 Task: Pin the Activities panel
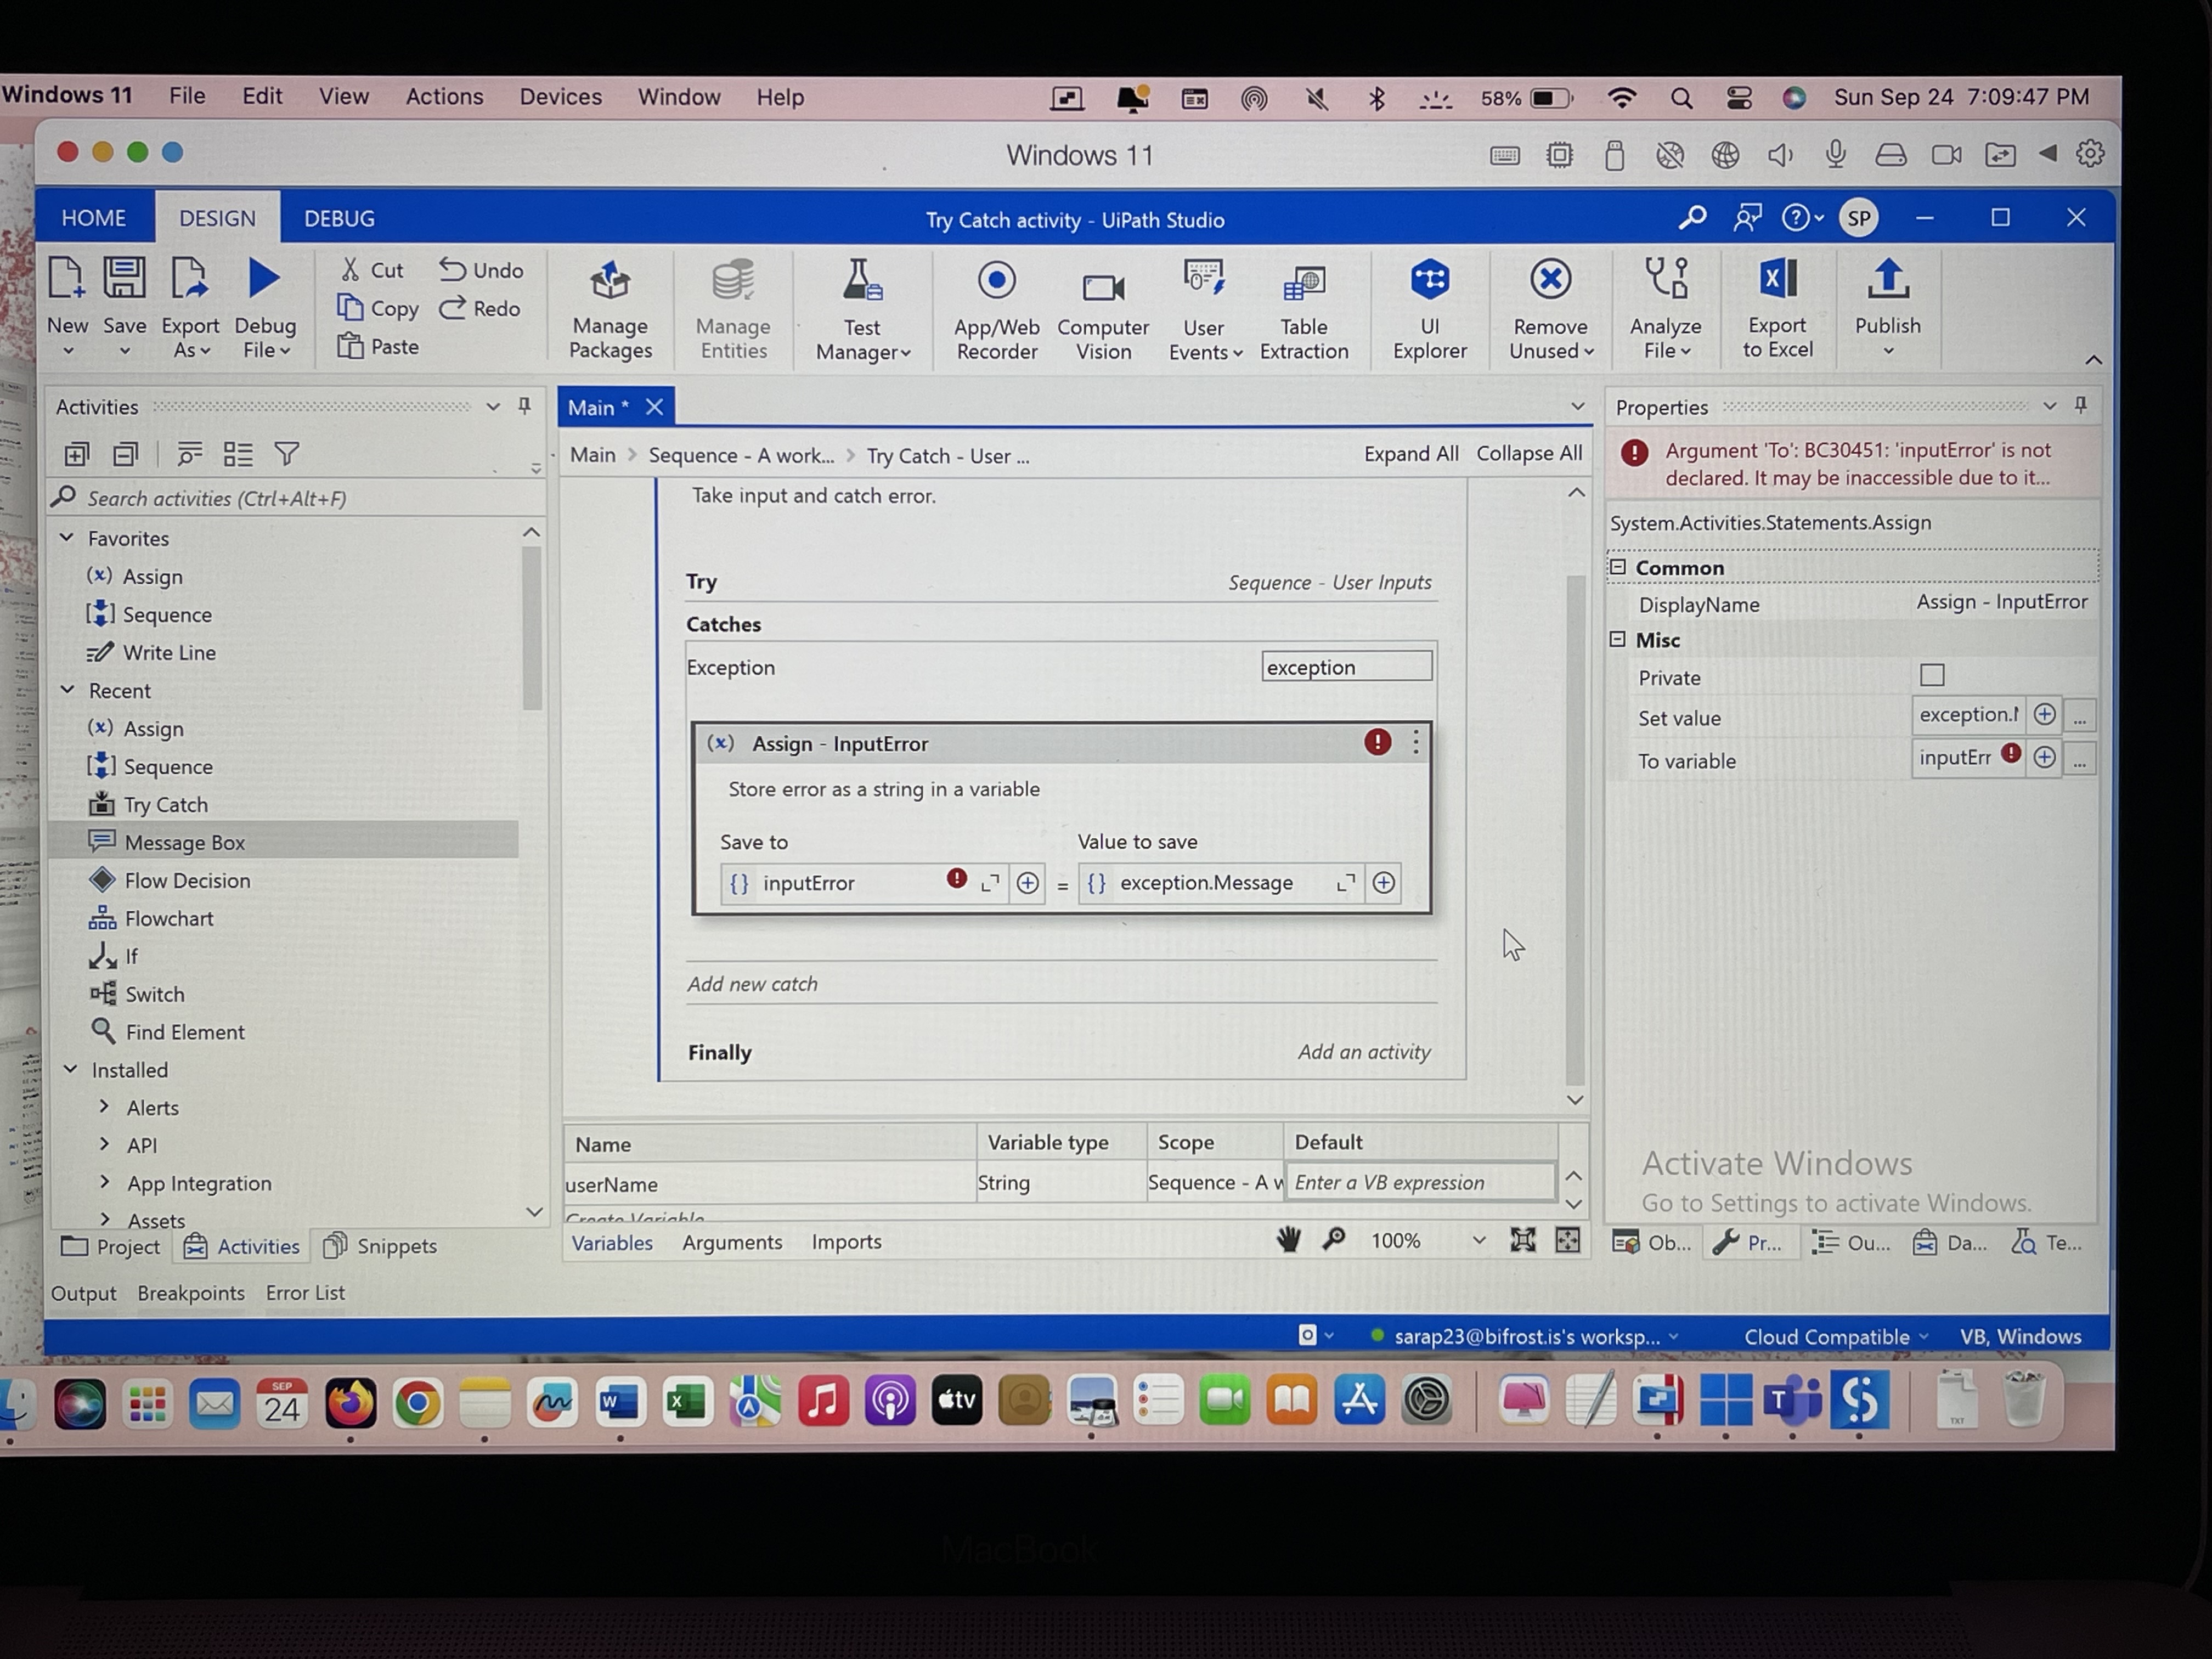coord(524,405)
